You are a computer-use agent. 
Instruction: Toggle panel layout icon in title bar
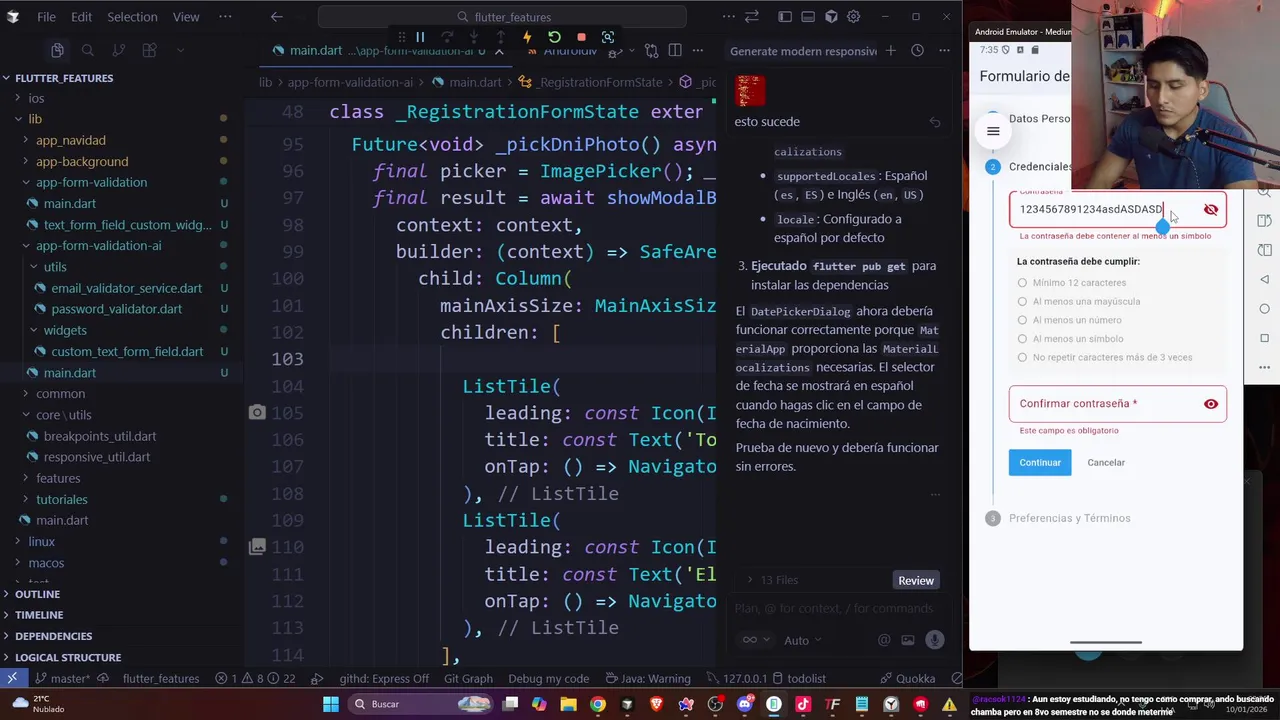tap(808, 17)
